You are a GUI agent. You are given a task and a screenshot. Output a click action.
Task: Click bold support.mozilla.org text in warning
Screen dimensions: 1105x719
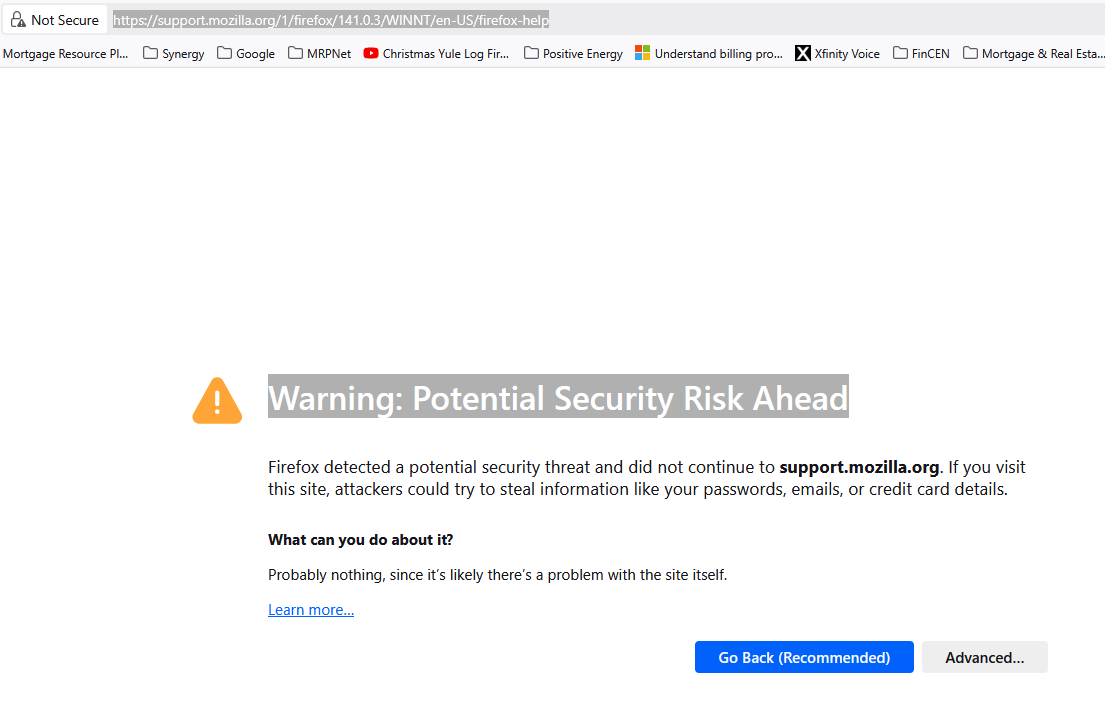[x=859, y=467]
